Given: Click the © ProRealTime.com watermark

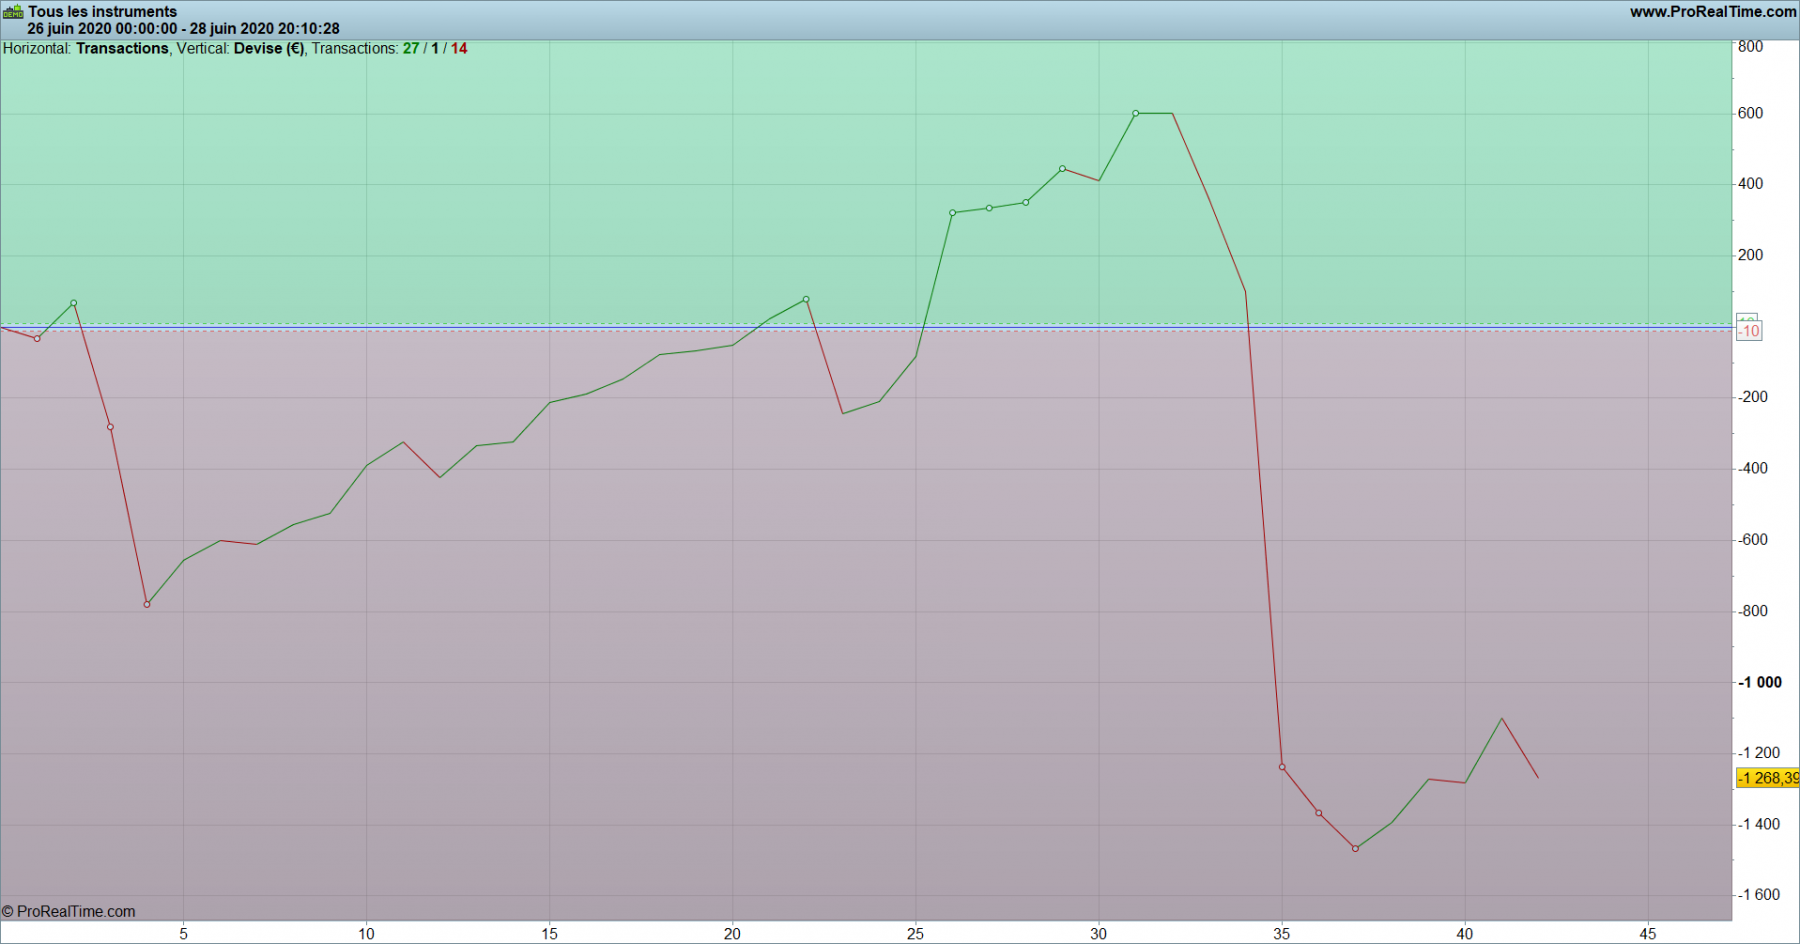Looking at the screenshot, I should [68, 911].
